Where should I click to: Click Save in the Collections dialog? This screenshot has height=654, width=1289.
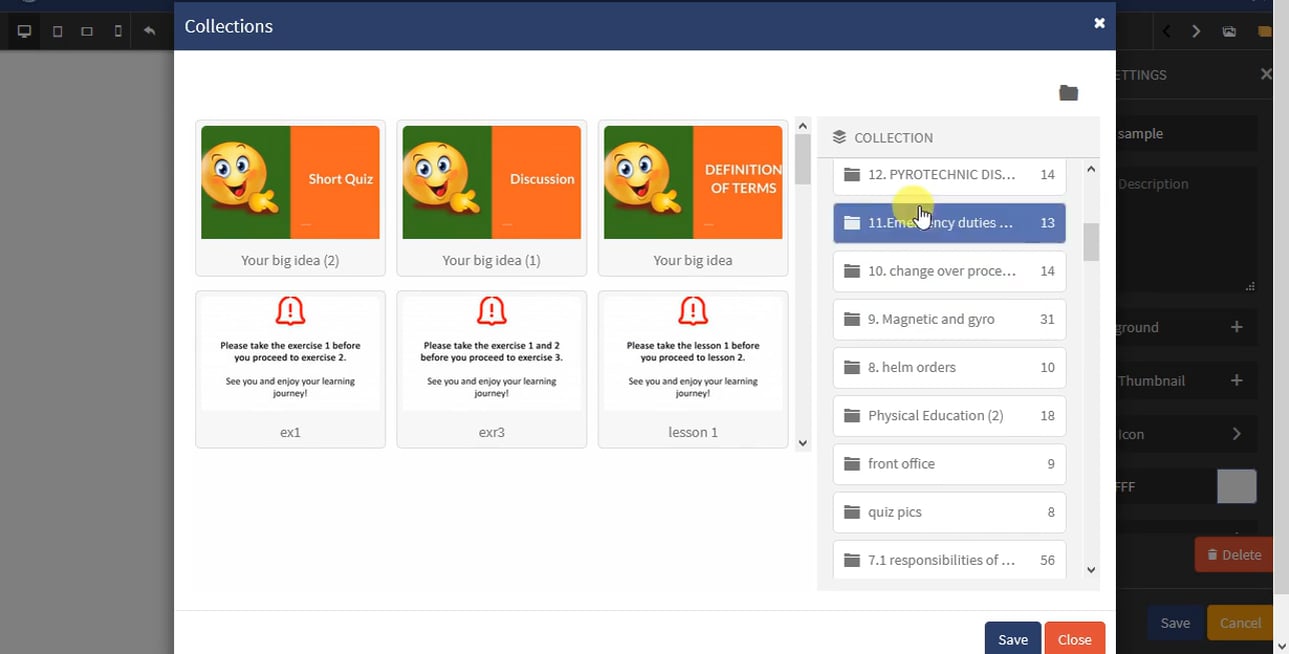[1013, 639]
